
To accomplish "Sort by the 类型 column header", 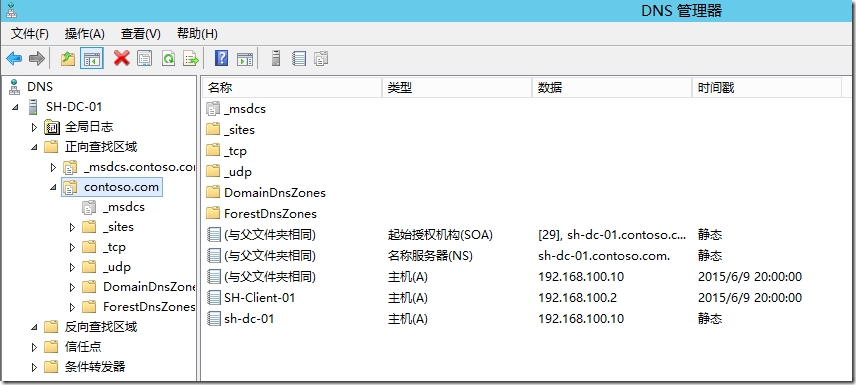I will (457, 87).
